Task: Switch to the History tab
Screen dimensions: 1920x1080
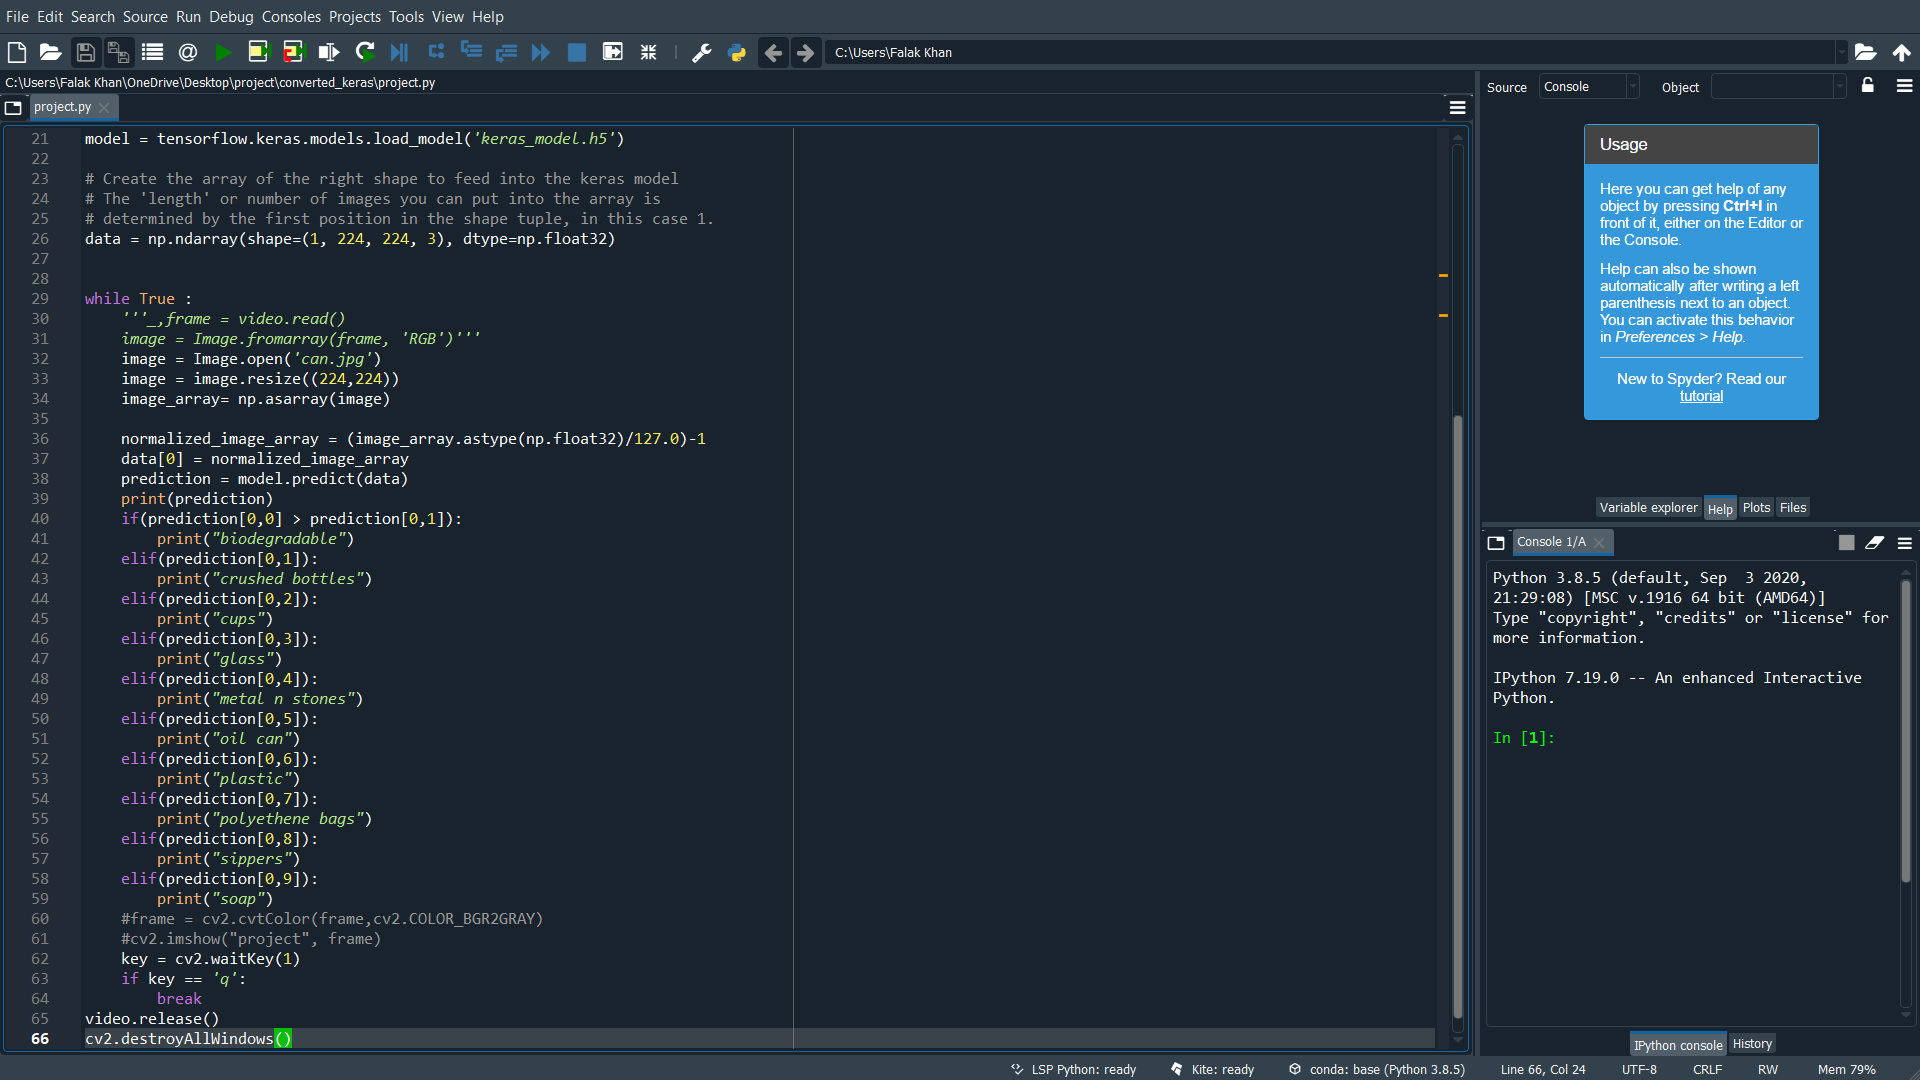Action: click(1752, 1043)
